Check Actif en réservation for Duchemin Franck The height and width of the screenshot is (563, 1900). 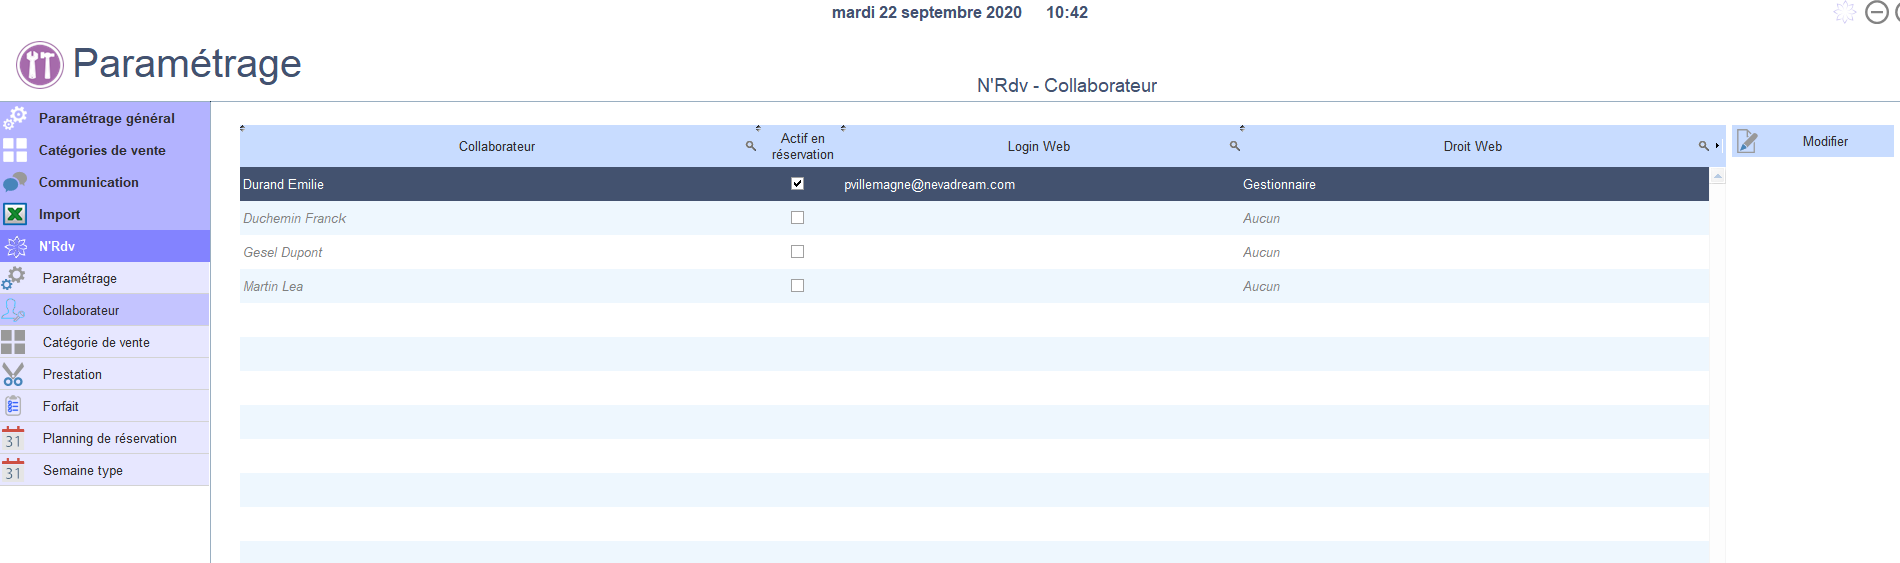pos(797,217)
